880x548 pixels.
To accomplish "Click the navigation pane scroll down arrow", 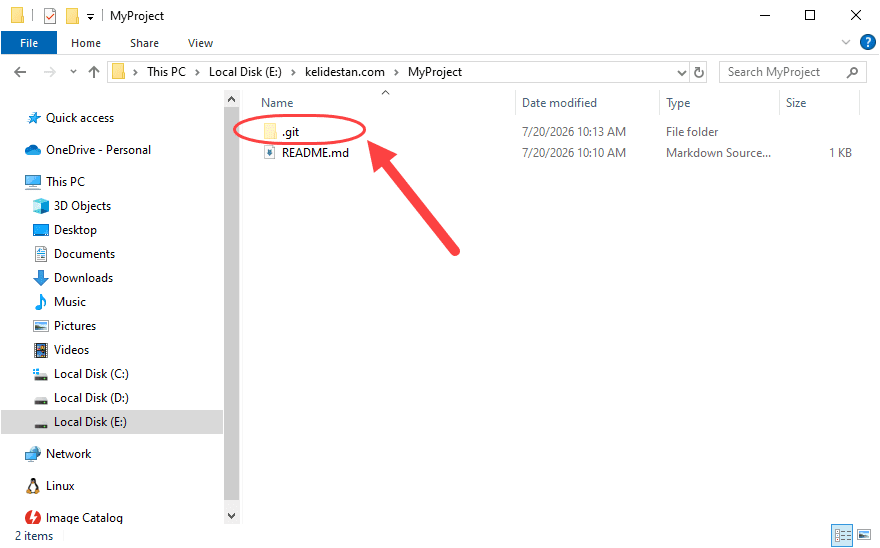I will coord(232,515).
